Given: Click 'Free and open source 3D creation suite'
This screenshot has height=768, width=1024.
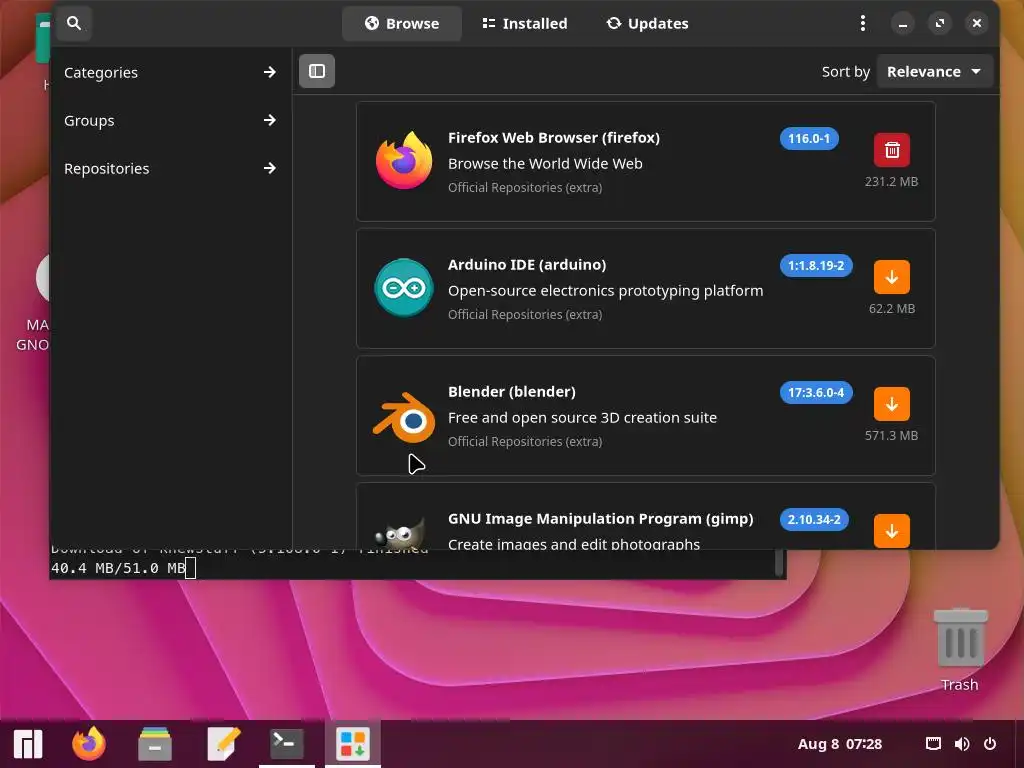Looking at the screenshot, I should click(x=583, y=418).
